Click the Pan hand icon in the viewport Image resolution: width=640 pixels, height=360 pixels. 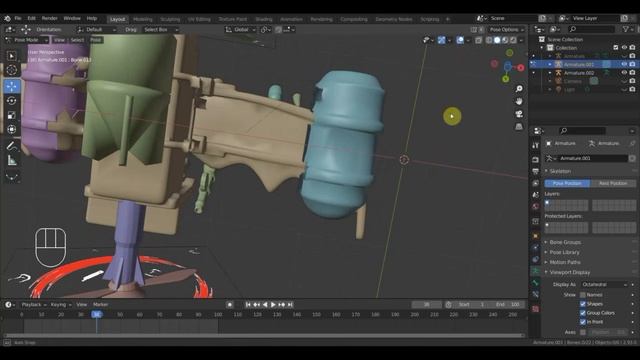point(519,101)
